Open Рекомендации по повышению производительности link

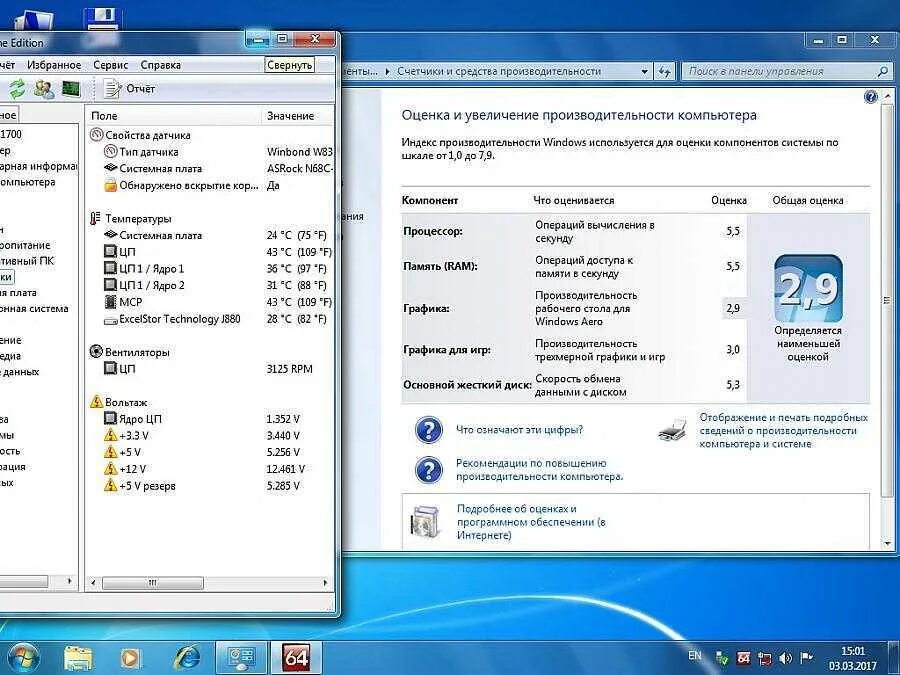(x=540, y=470)
